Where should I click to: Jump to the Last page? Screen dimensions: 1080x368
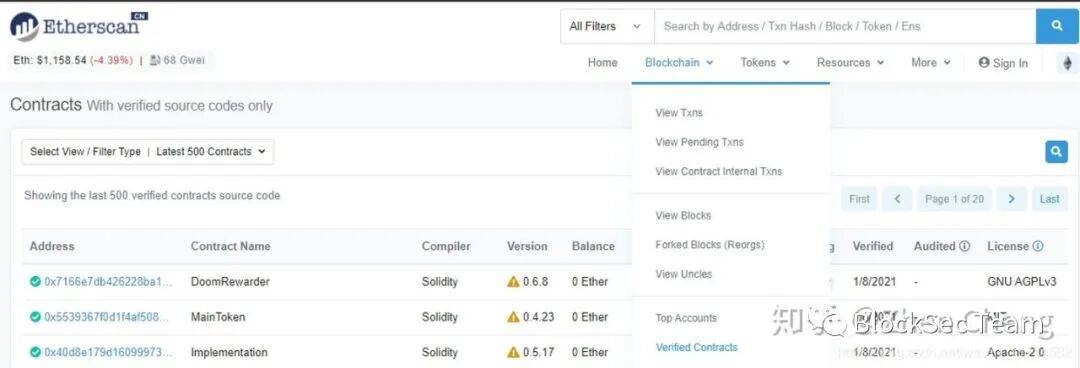1050,199
